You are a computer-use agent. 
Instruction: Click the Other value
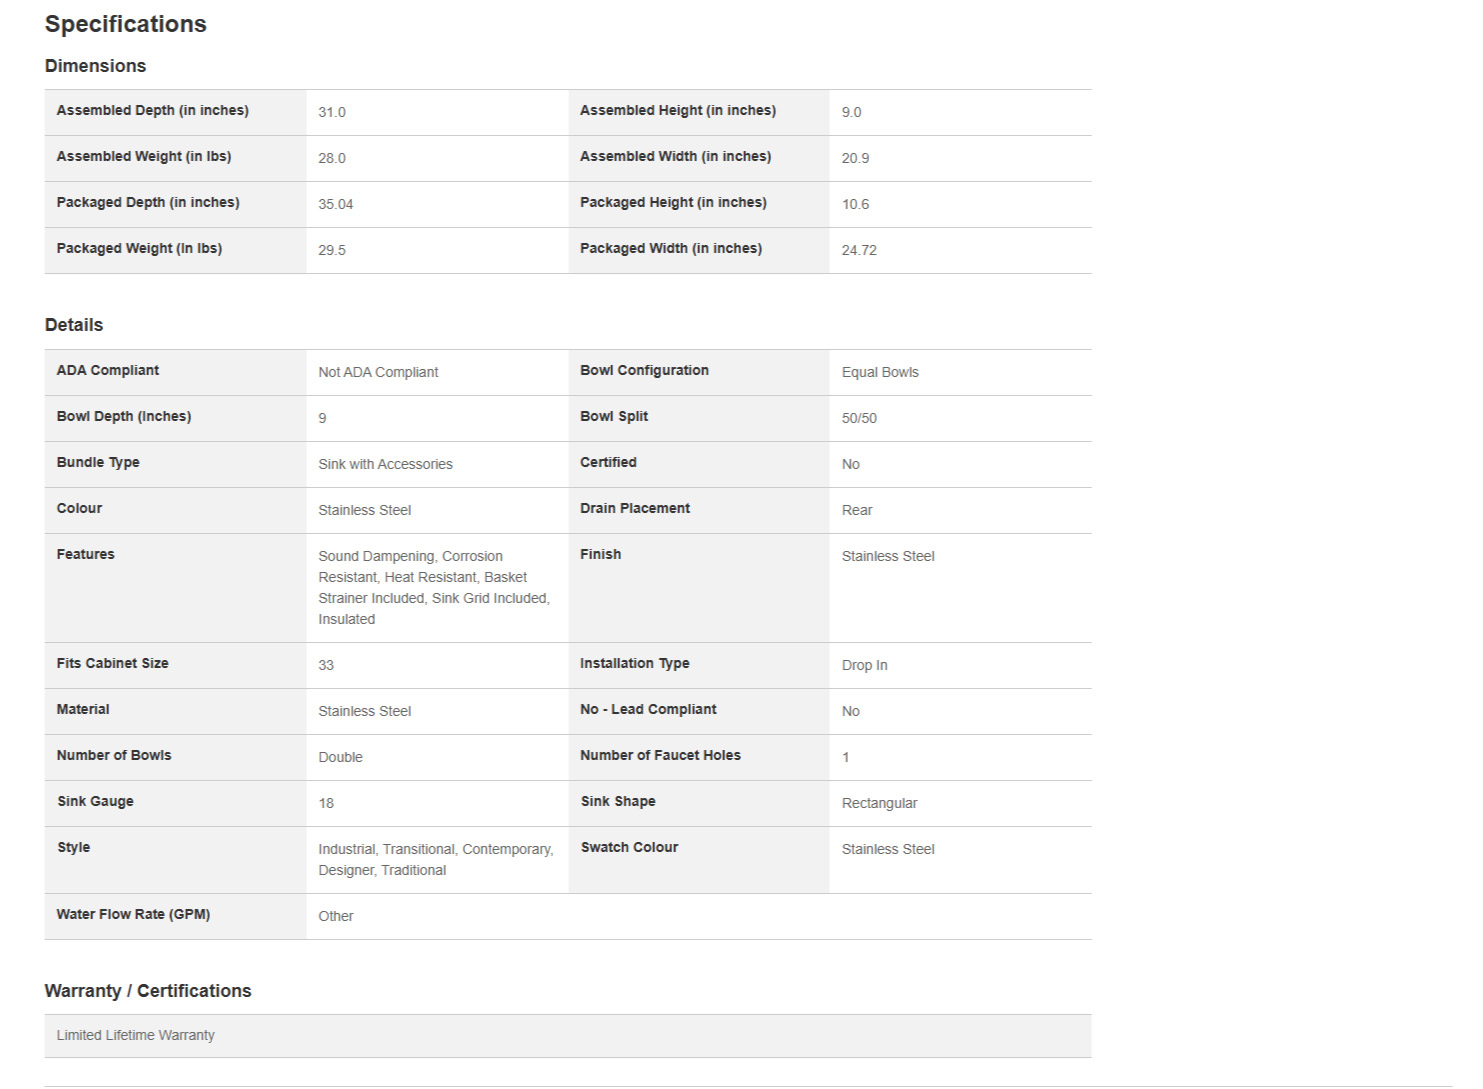tap(336, 916)
